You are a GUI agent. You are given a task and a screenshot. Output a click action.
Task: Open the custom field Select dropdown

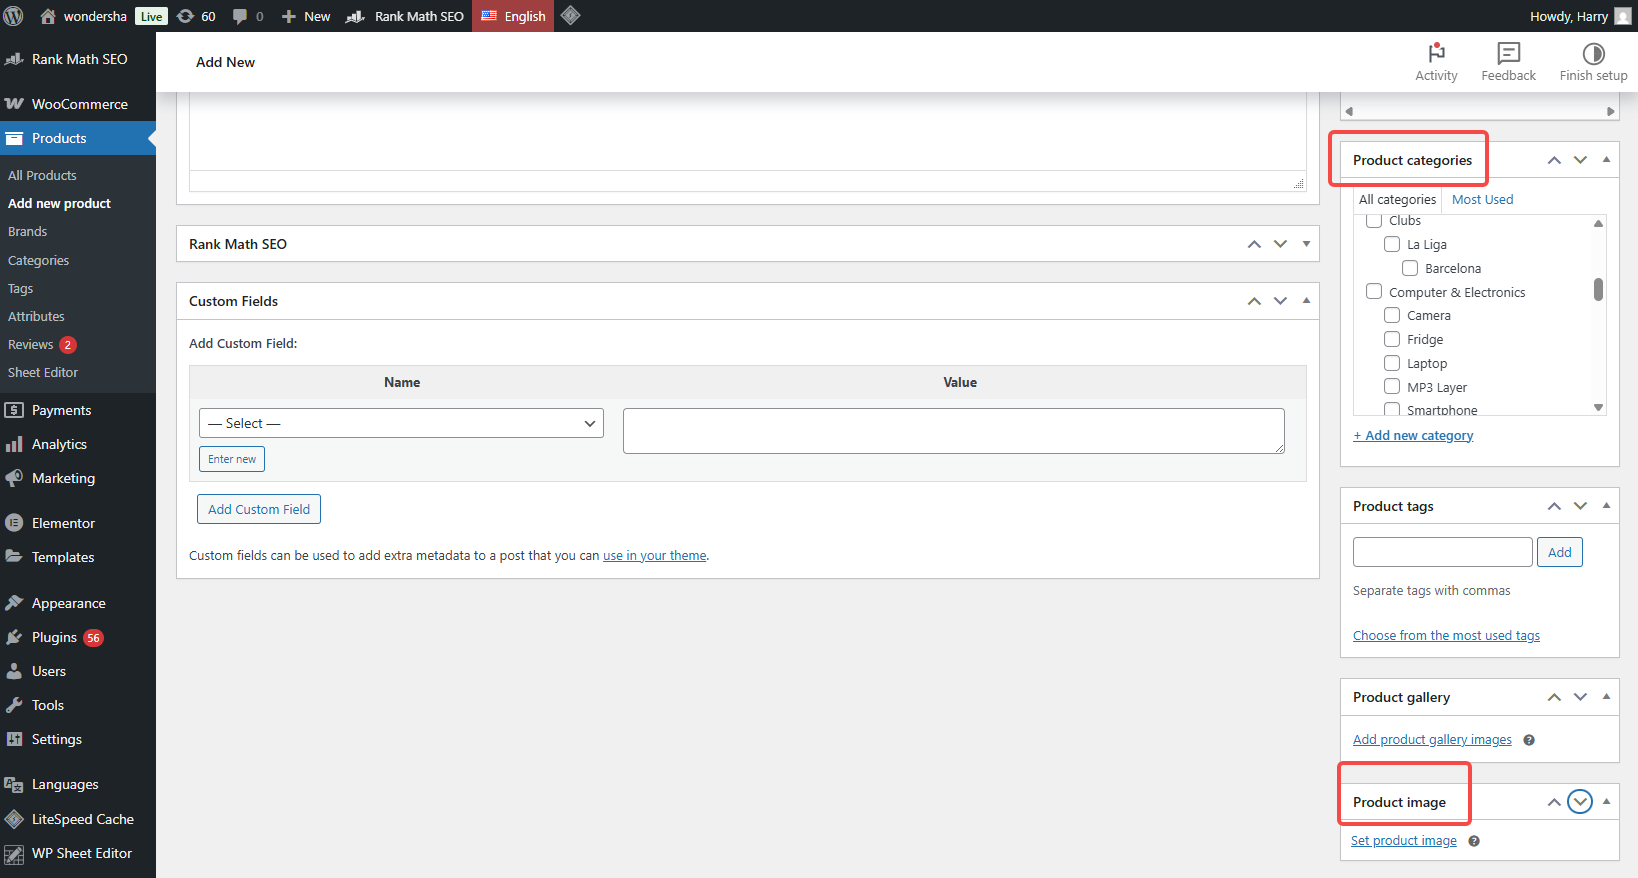pyautogui.click(x=401, y=423)
